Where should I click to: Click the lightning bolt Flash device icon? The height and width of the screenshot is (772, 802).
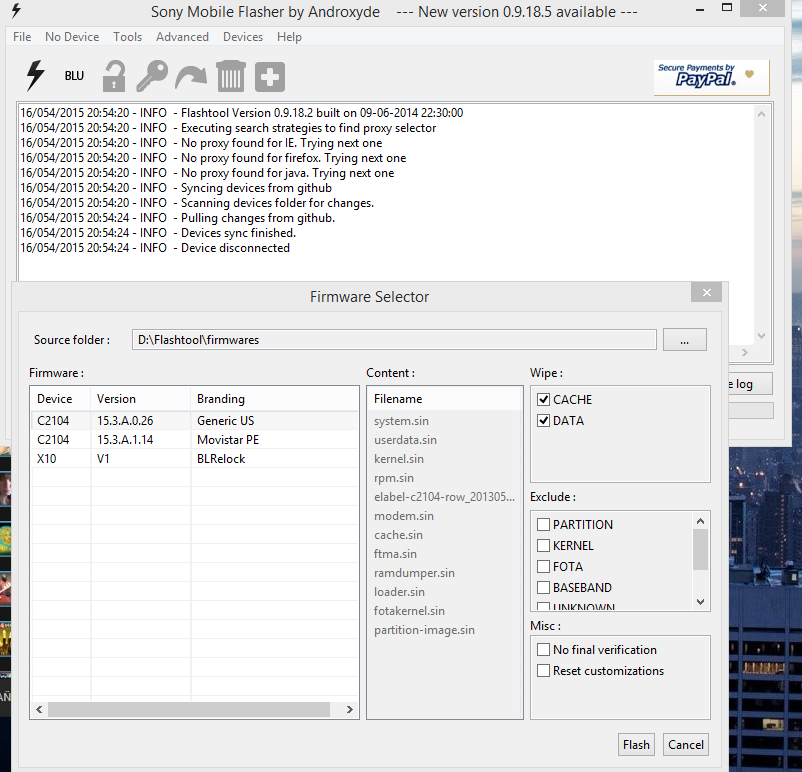click(x=35, y=76)
